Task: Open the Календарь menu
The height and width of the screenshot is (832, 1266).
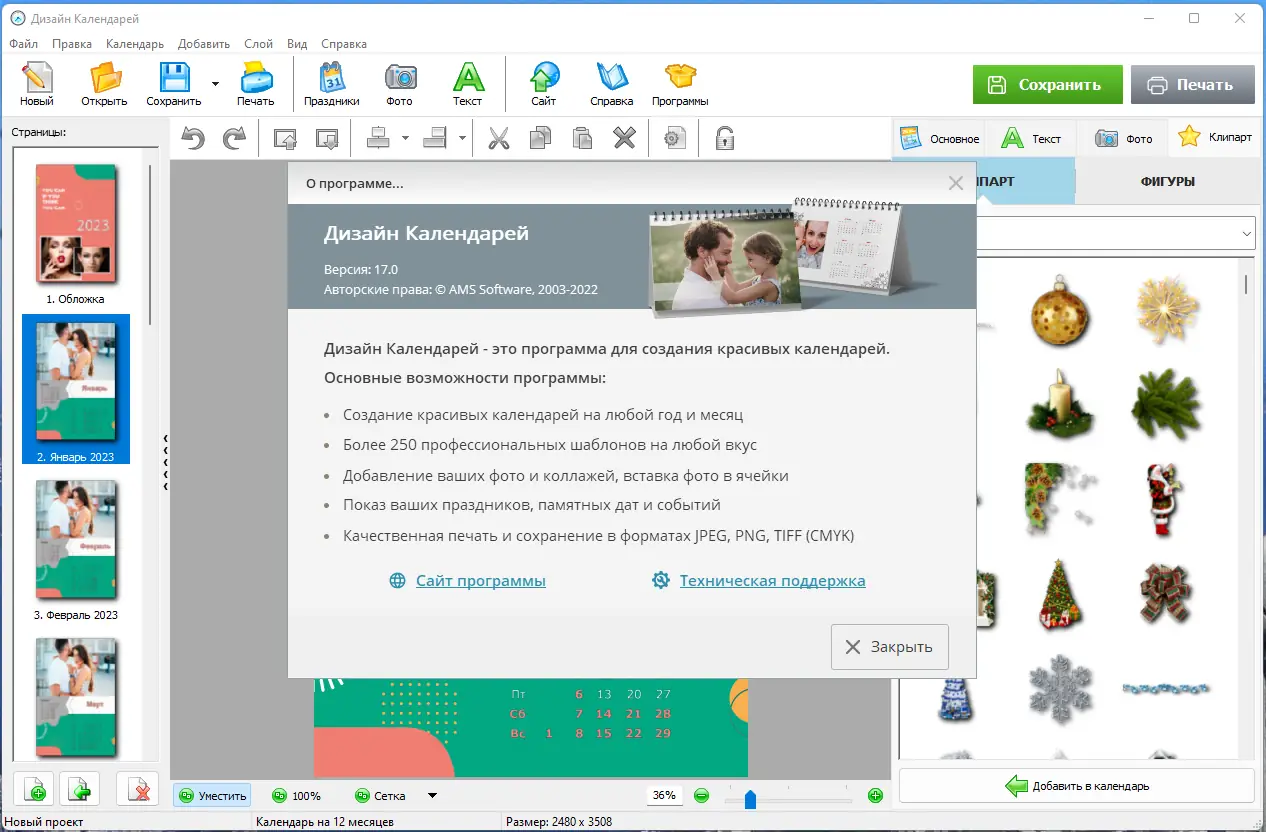Action: coord(135,44)
